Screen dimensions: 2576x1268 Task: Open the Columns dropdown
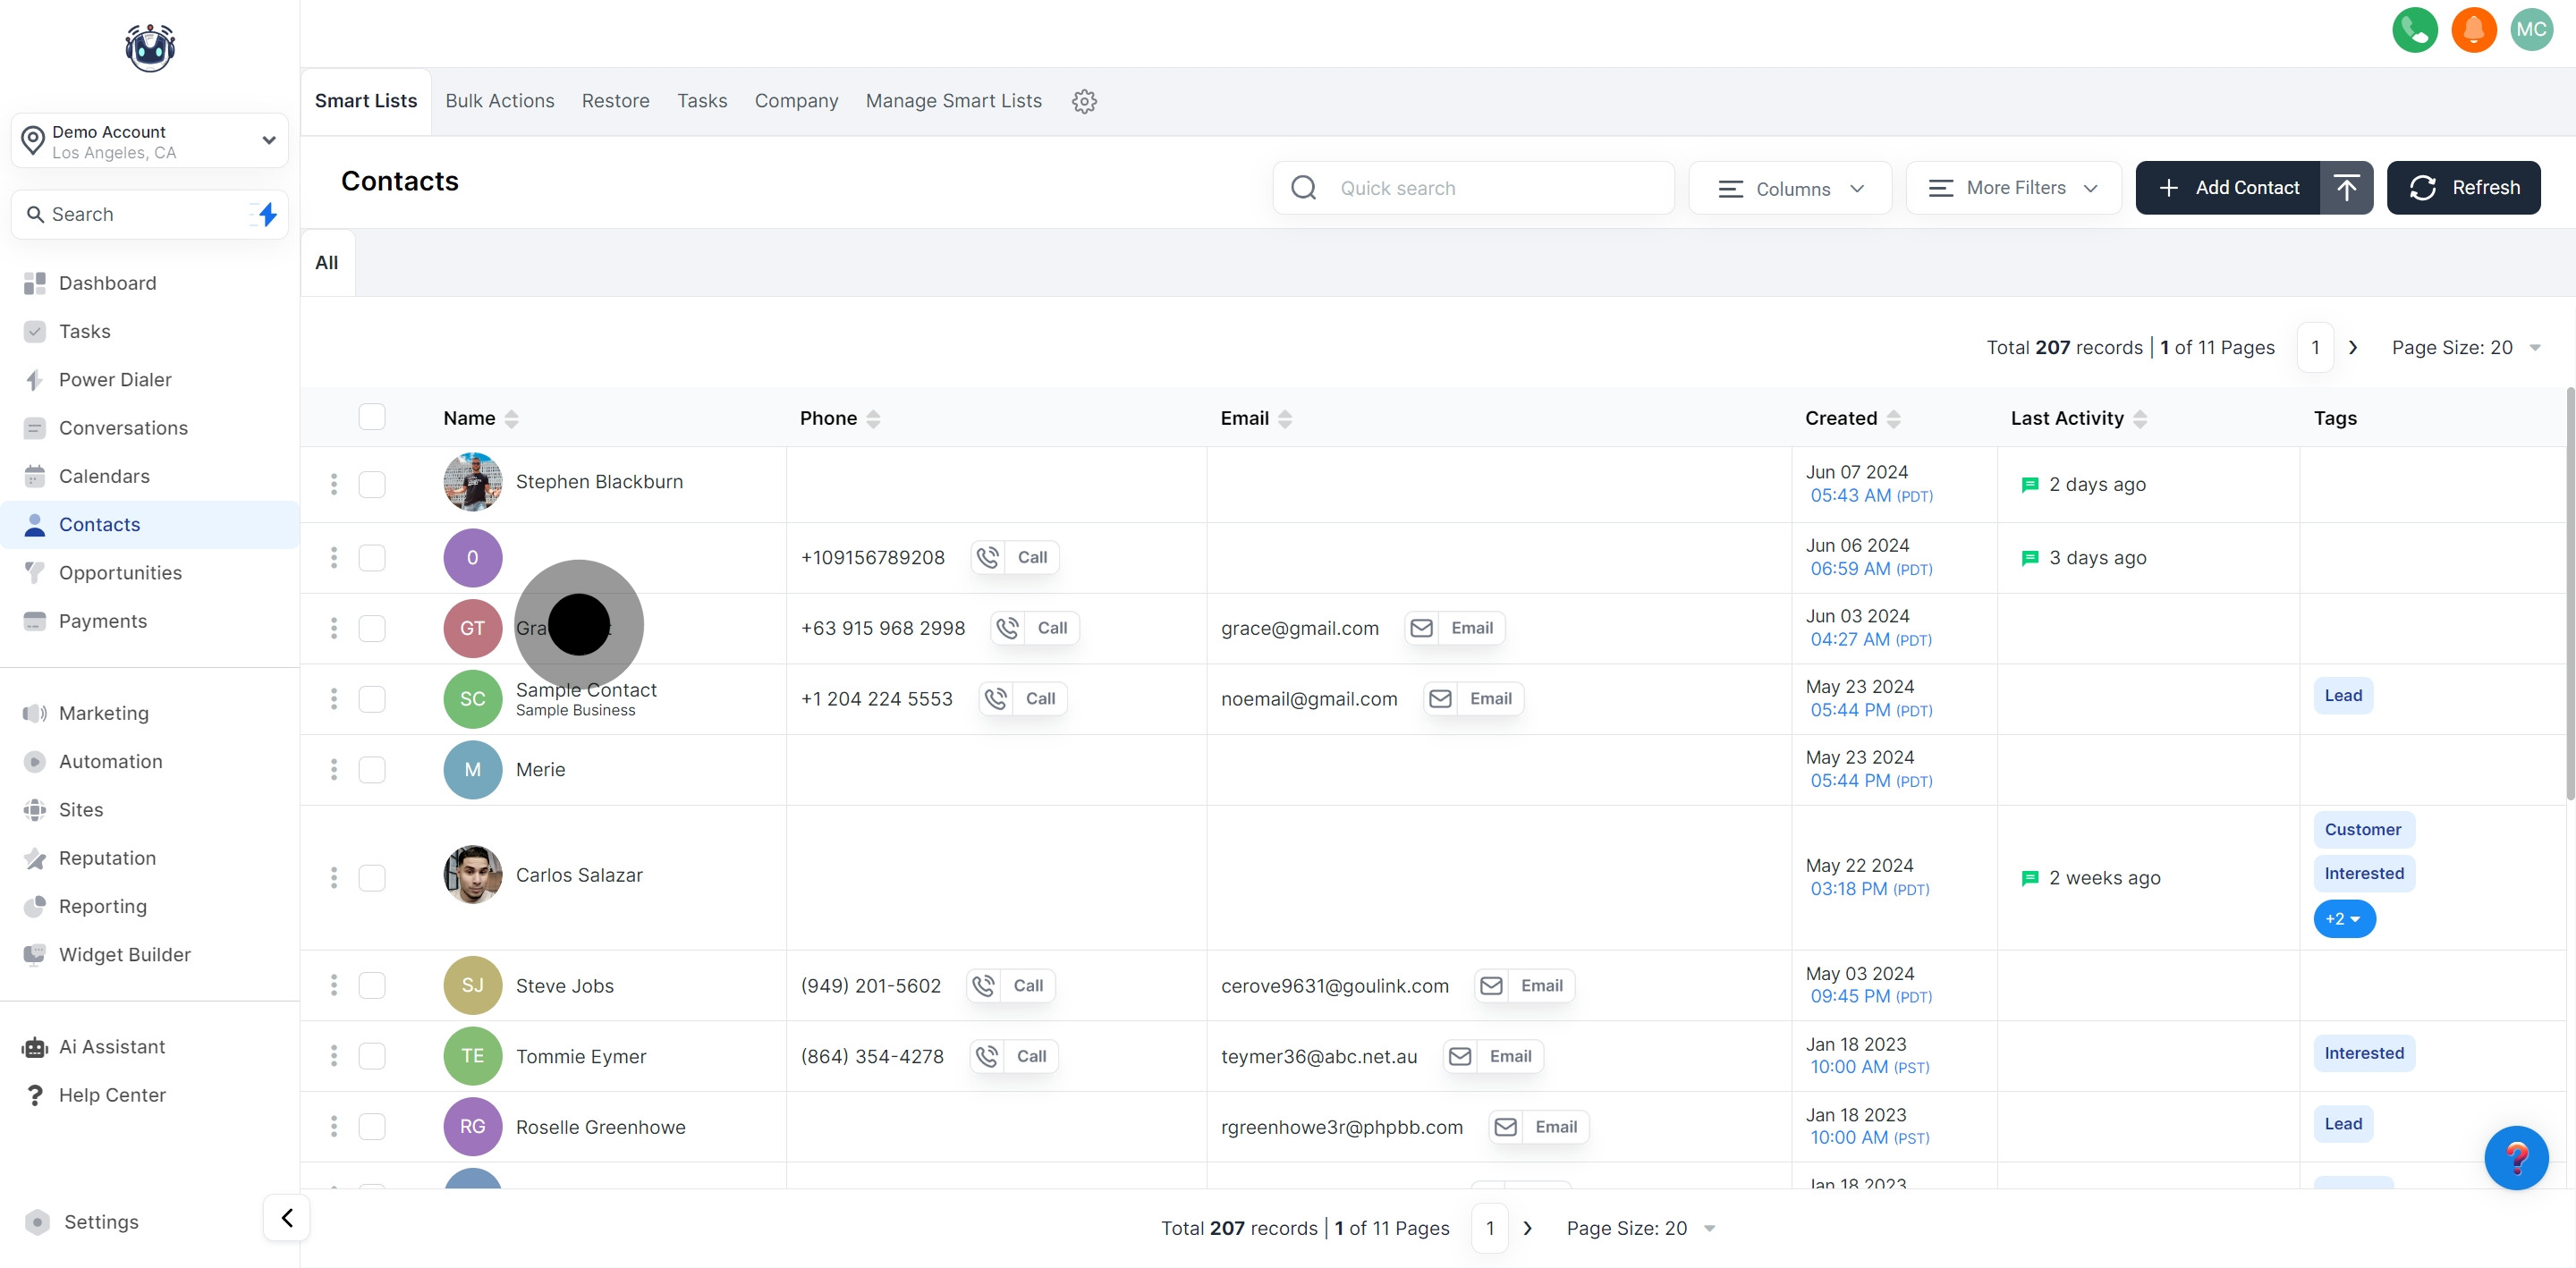click(1789, 188)
